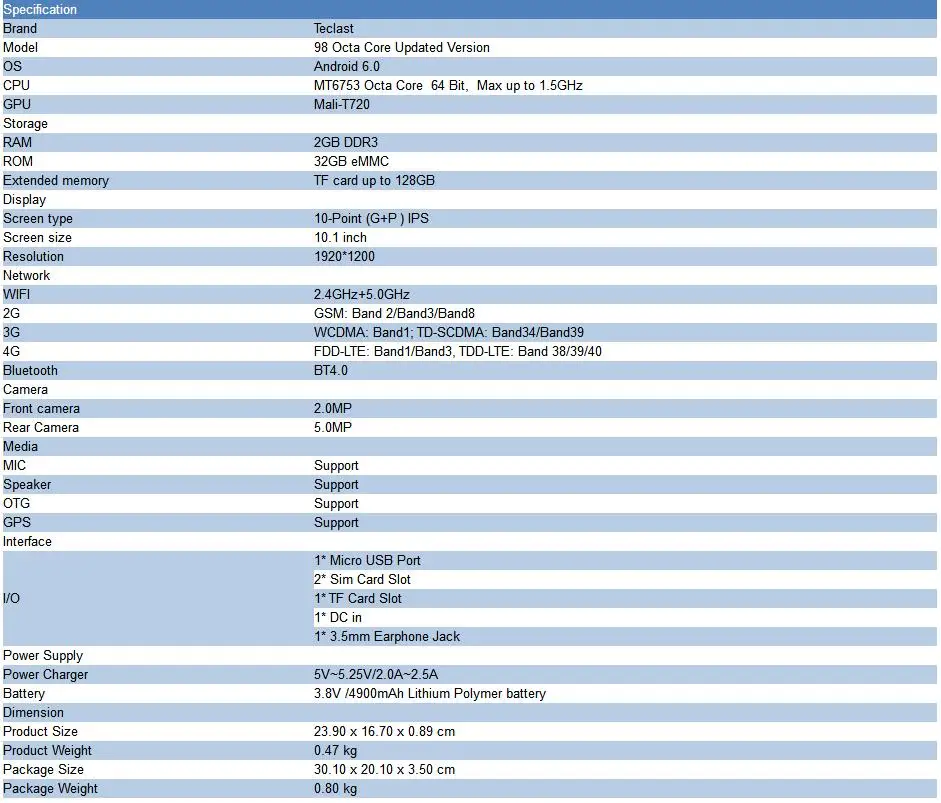The height and width of the screenshot is (803, 941).
Task: Click the 'I/O' row label
Action: click(x=11, y=599)
